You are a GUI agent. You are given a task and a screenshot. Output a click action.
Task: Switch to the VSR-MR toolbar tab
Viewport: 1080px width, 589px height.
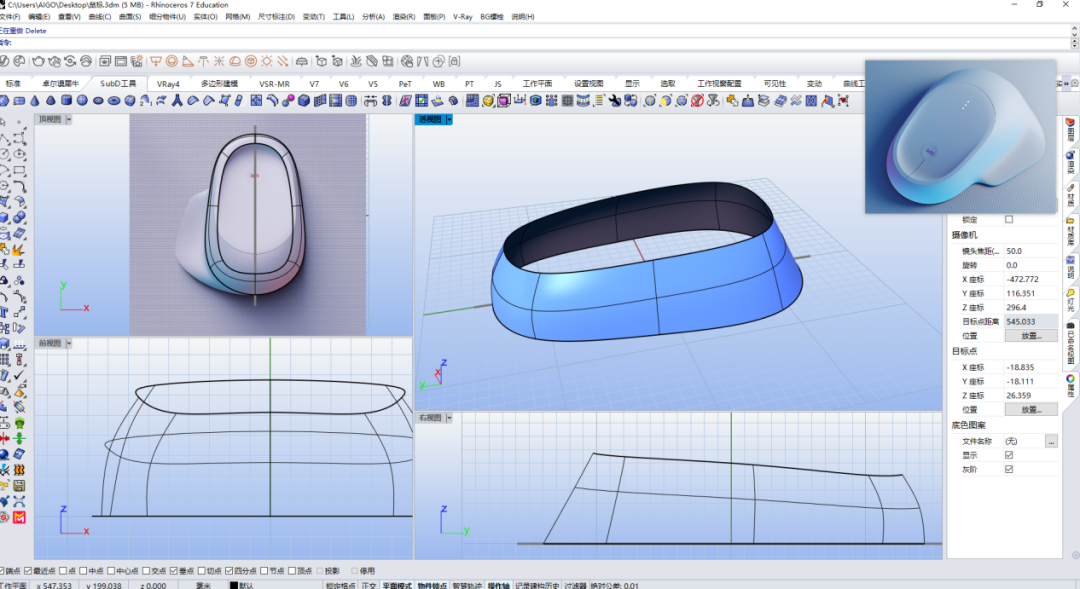274,83
